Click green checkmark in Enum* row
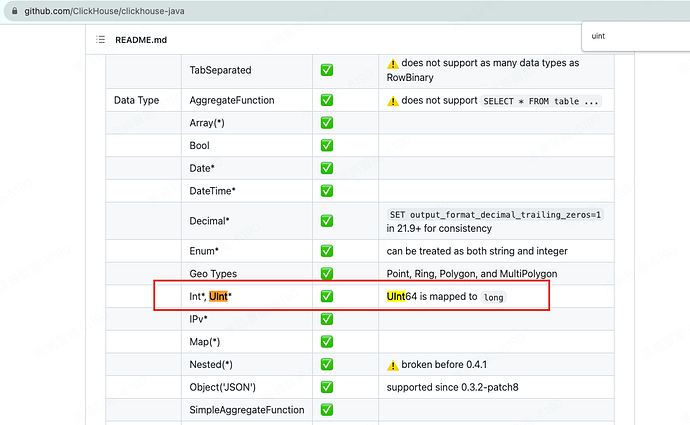690x425 pixels. (x=327, y=251)
